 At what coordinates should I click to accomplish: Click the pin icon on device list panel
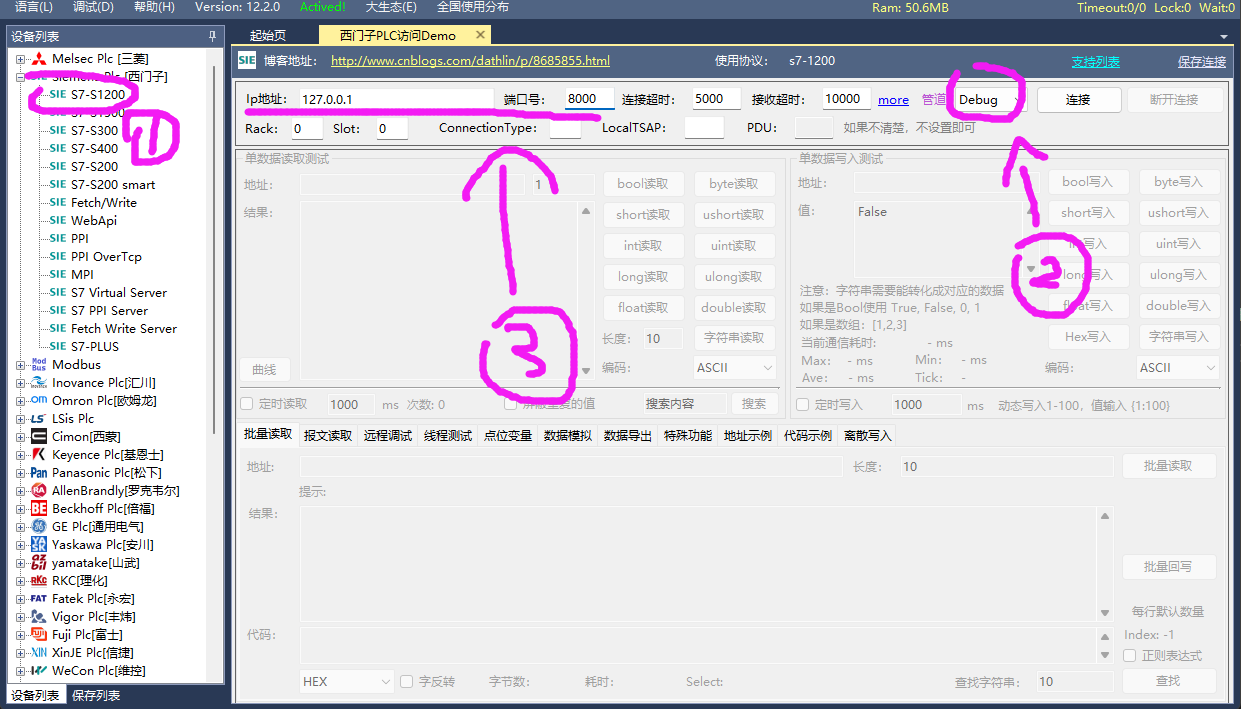[212, 36]
